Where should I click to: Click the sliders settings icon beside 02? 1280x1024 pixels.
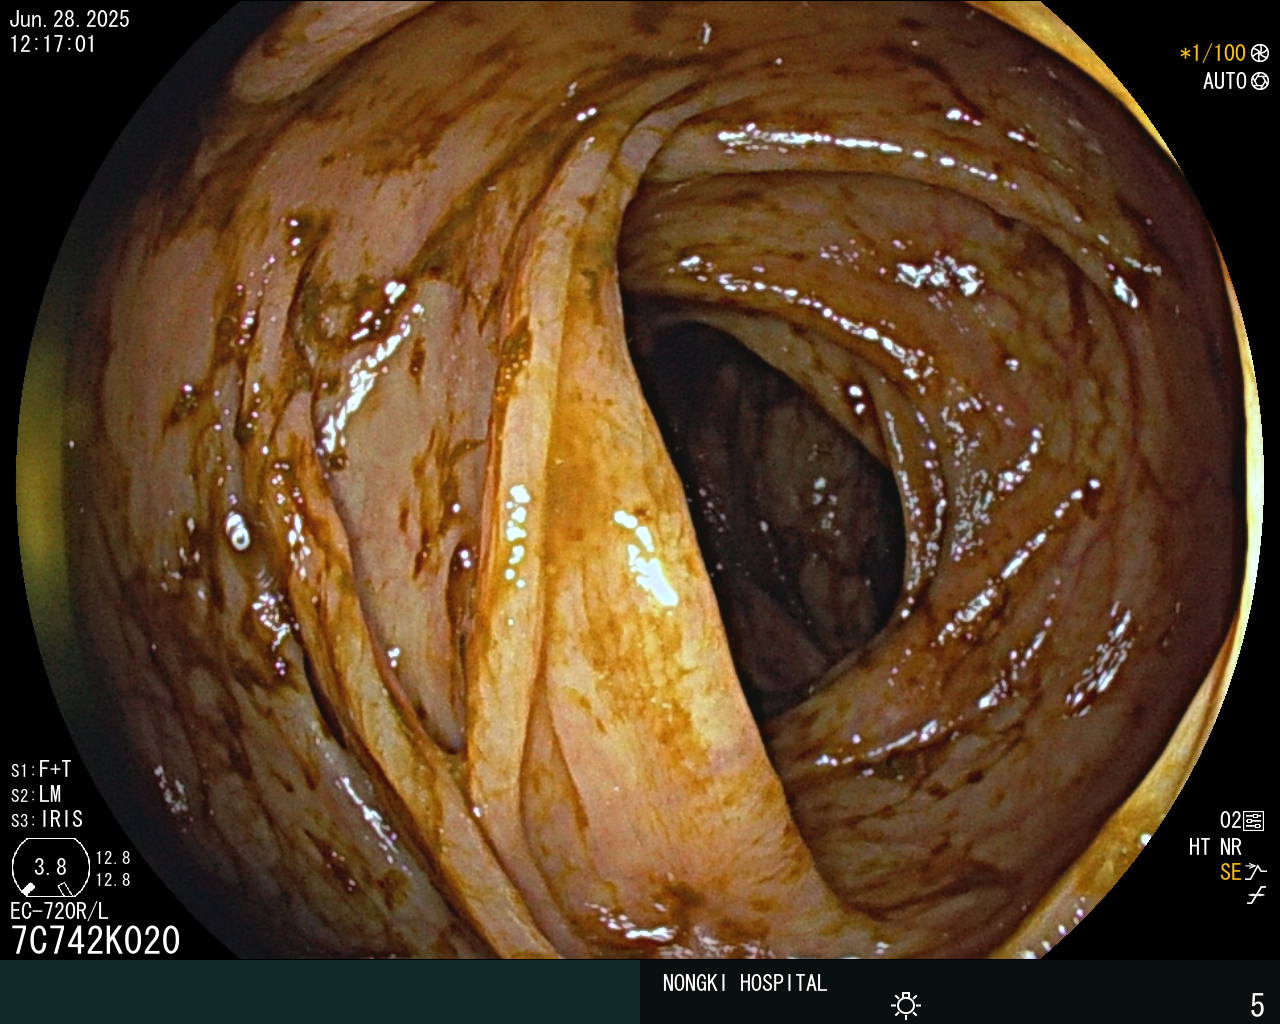coord(1254,821)
